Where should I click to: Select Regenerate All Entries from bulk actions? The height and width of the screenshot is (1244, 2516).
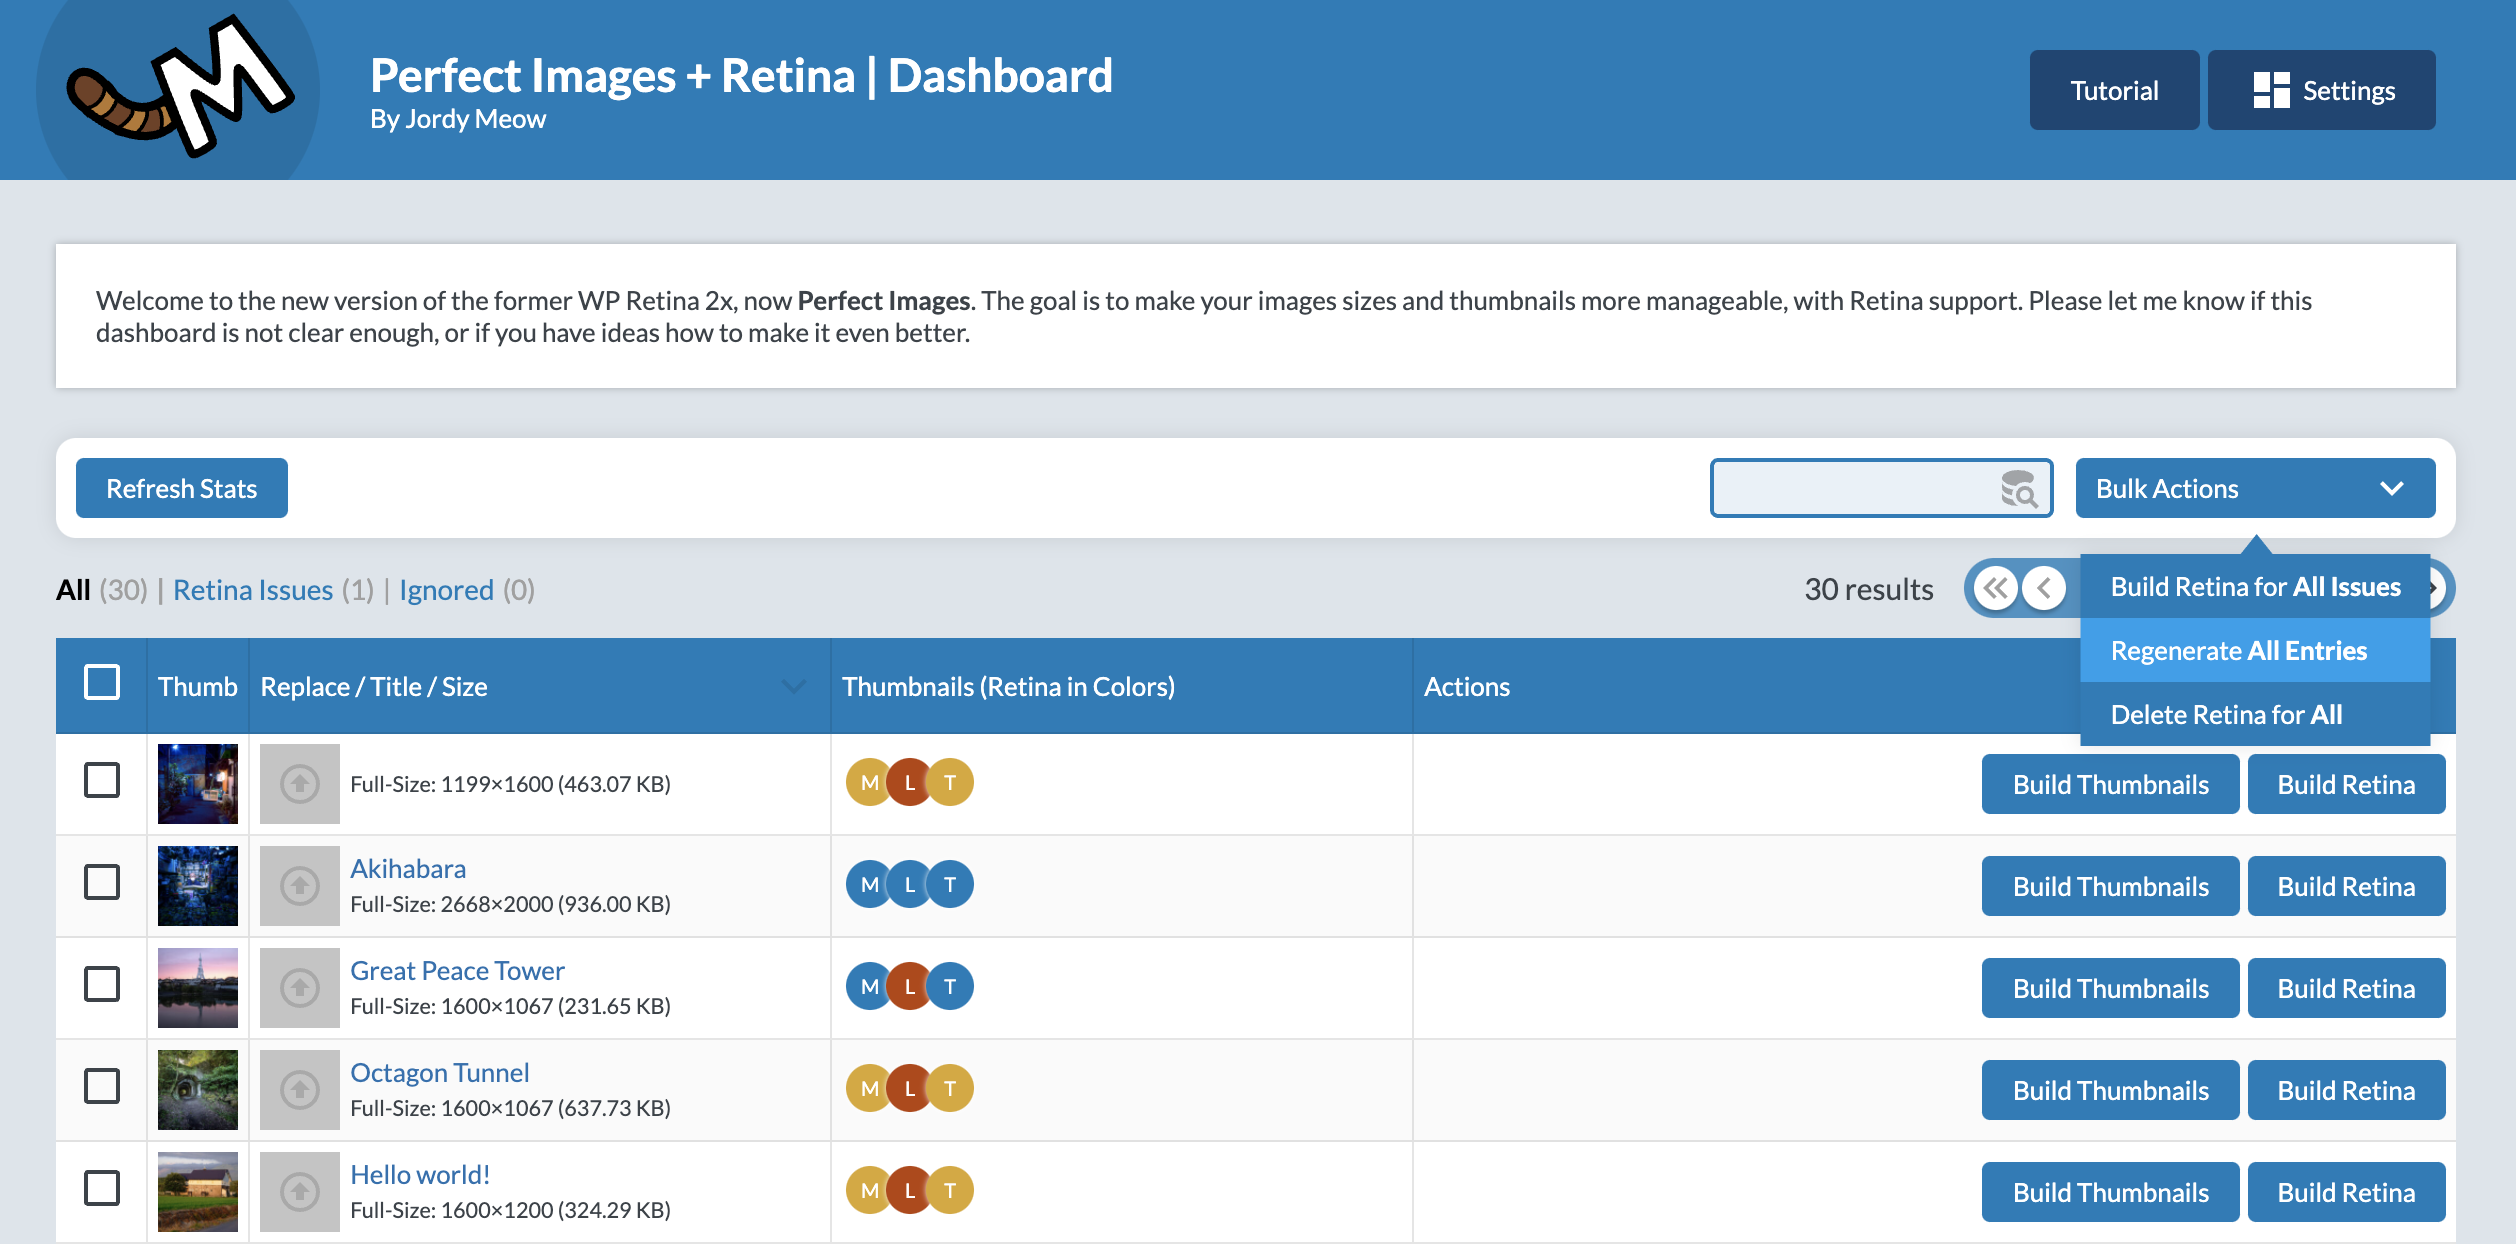pos(2238,650)
